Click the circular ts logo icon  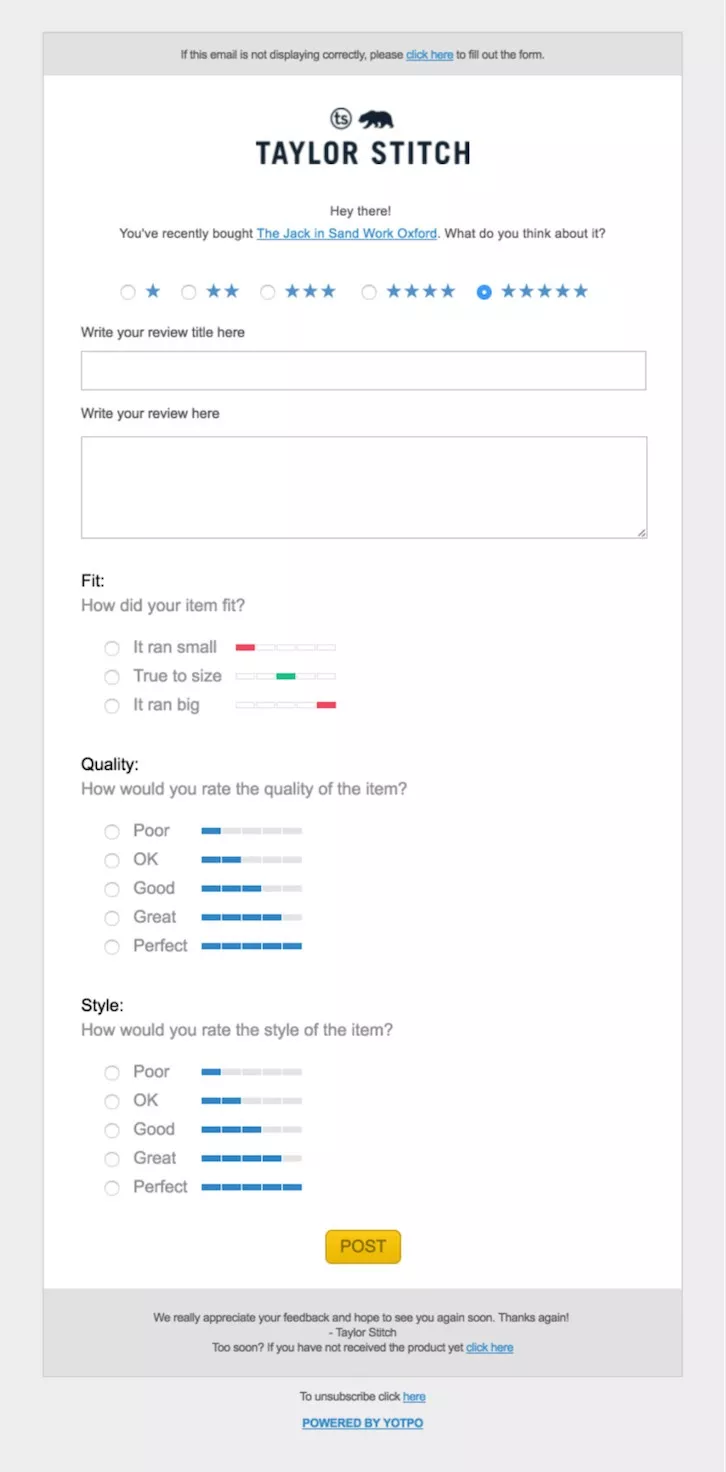[x=341, y=120]
